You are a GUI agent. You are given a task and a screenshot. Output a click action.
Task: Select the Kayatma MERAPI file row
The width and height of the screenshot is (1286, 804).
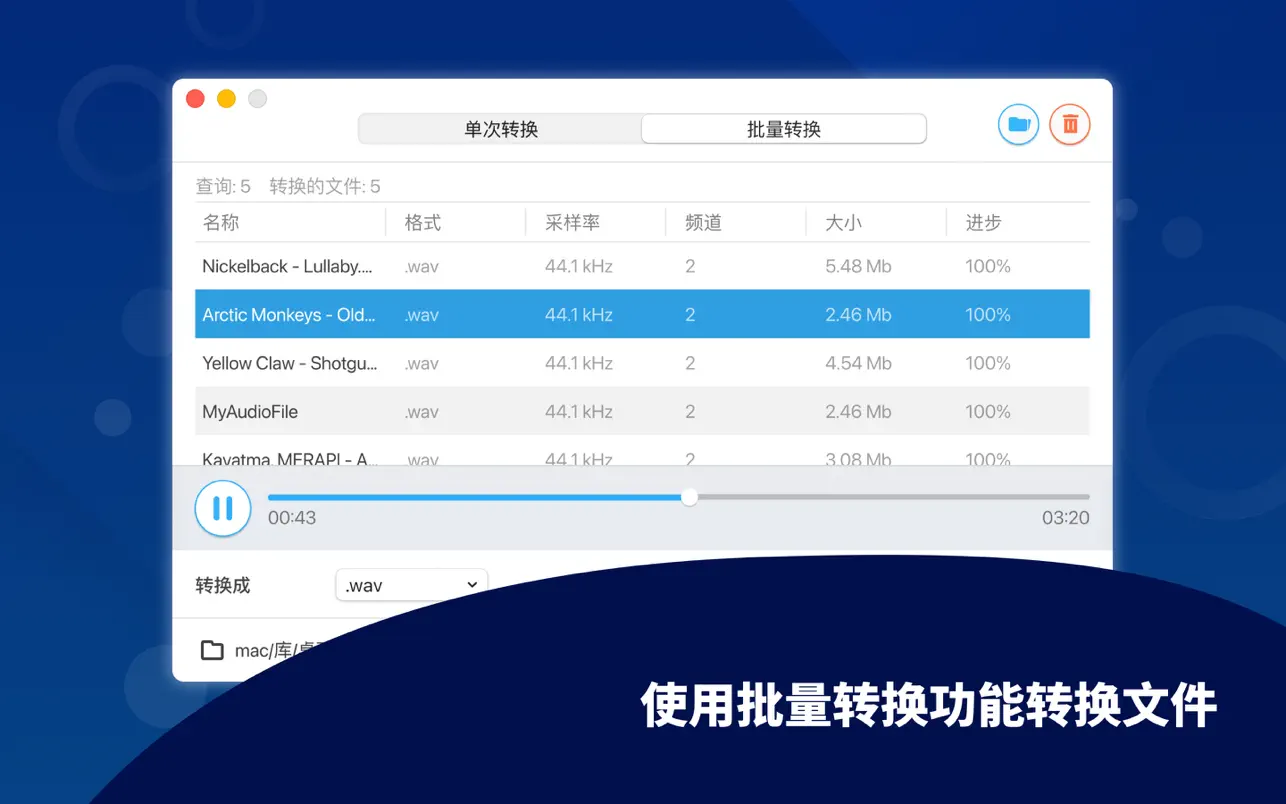[290, 457]
